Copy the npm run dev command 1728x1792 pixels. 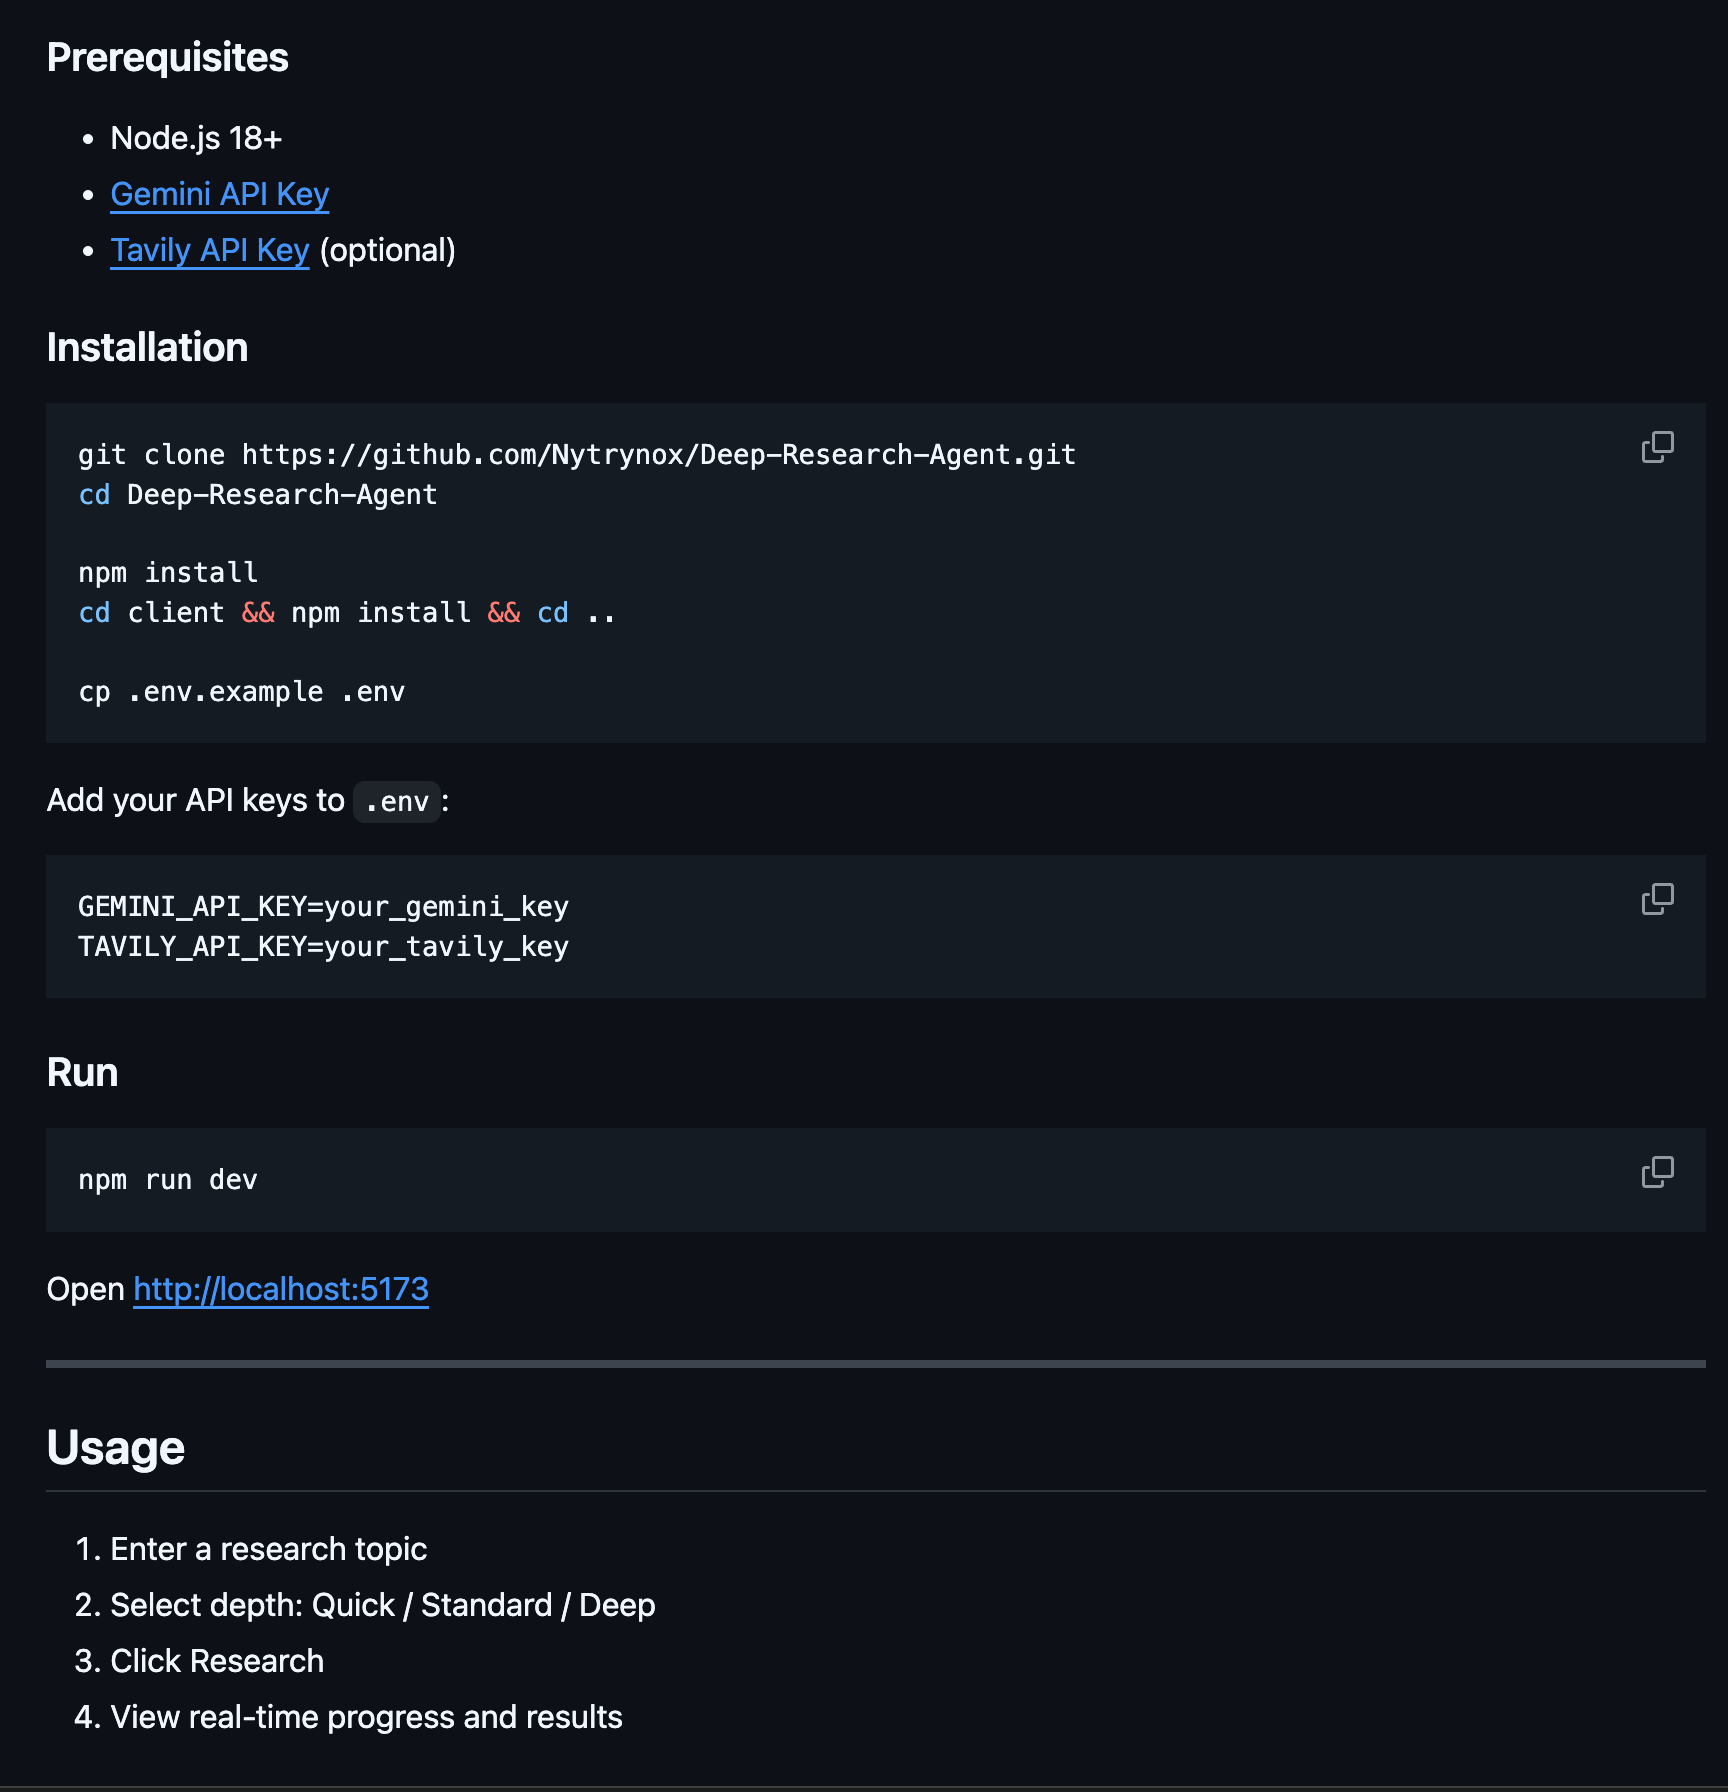coord(1657,1172)
